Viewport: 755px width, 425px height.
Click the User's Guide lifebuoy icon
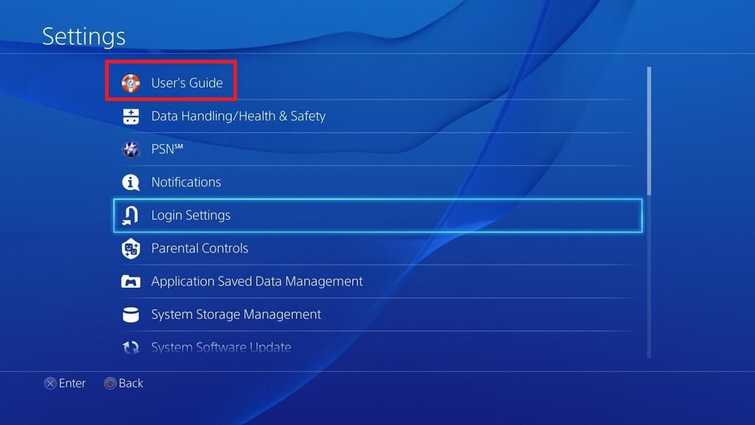(x=130, y=83)
